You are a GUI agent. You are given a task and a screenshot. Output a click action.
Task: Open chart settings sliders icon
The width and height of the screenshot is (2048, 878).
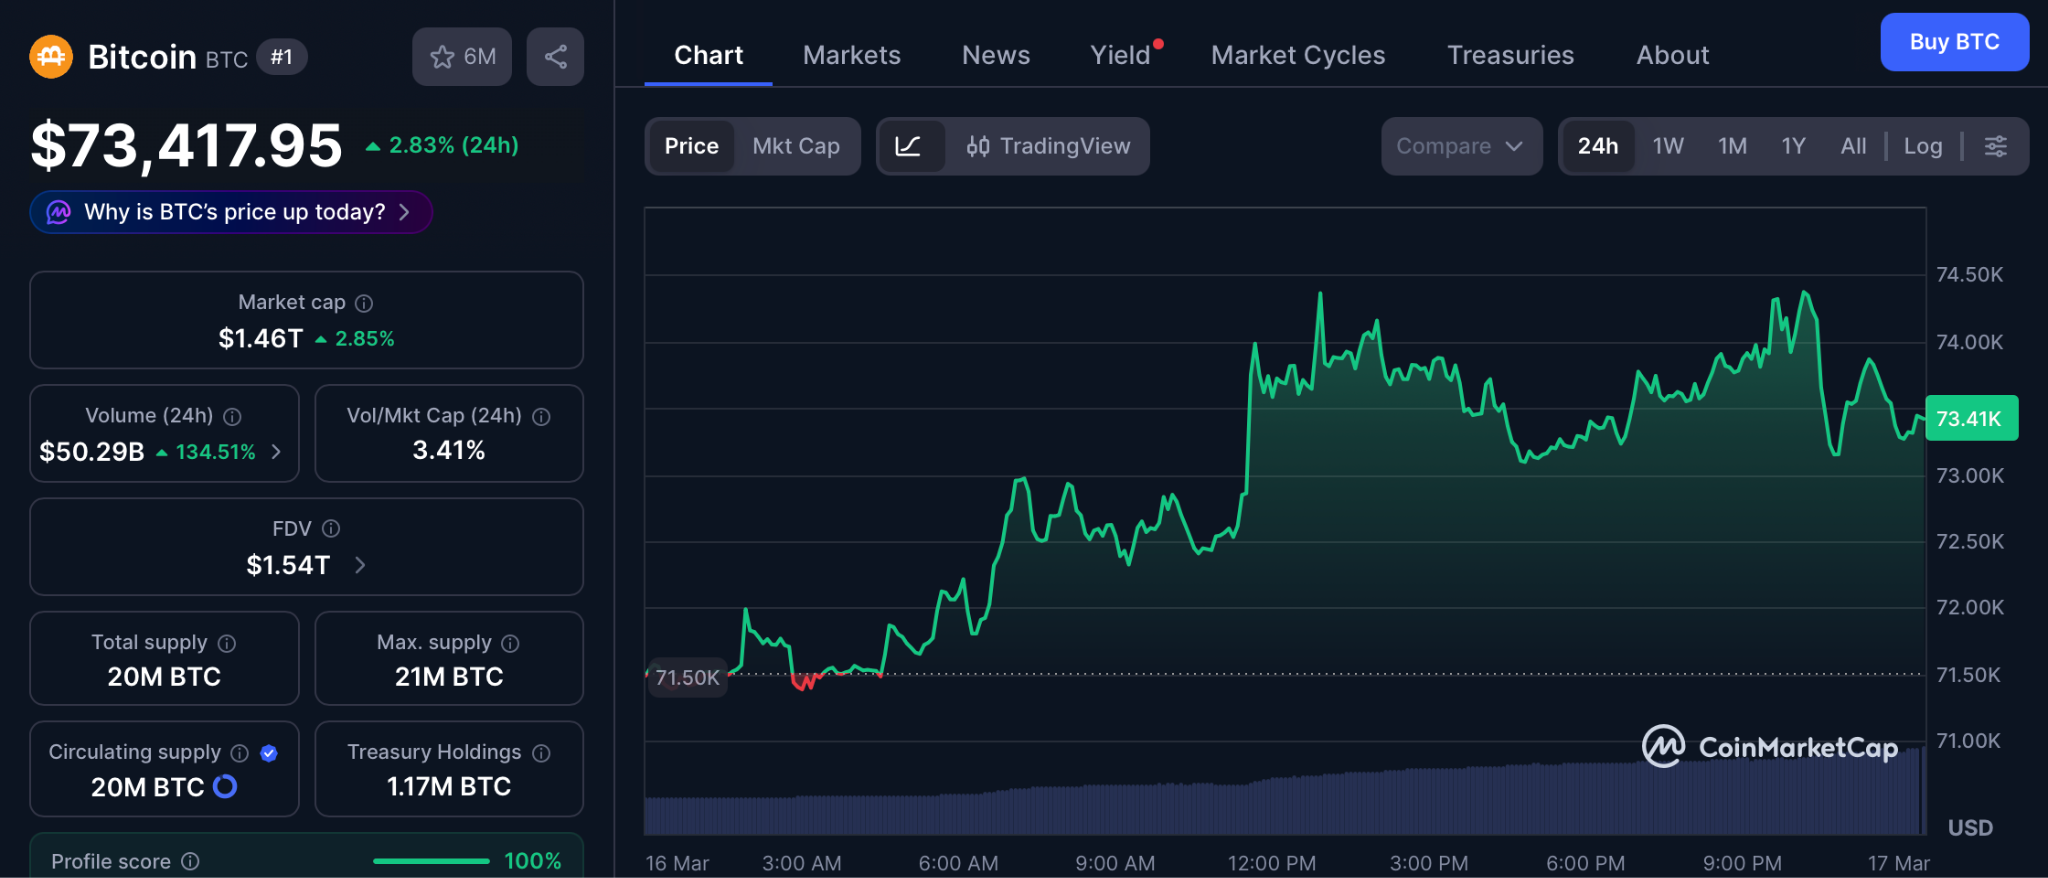tap(1995, 147)
